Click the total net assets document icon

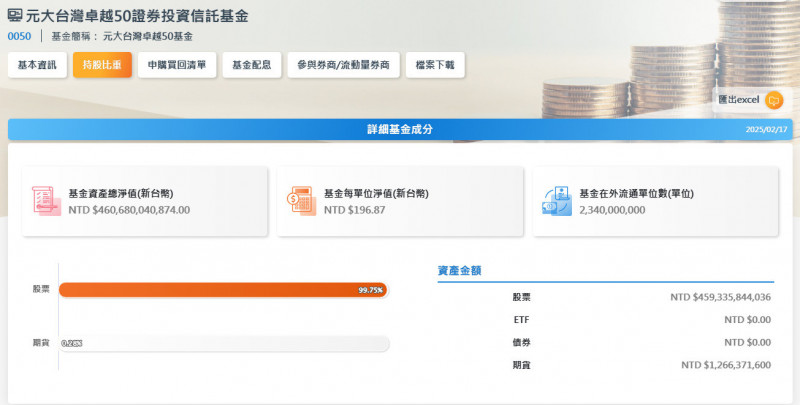46,201
